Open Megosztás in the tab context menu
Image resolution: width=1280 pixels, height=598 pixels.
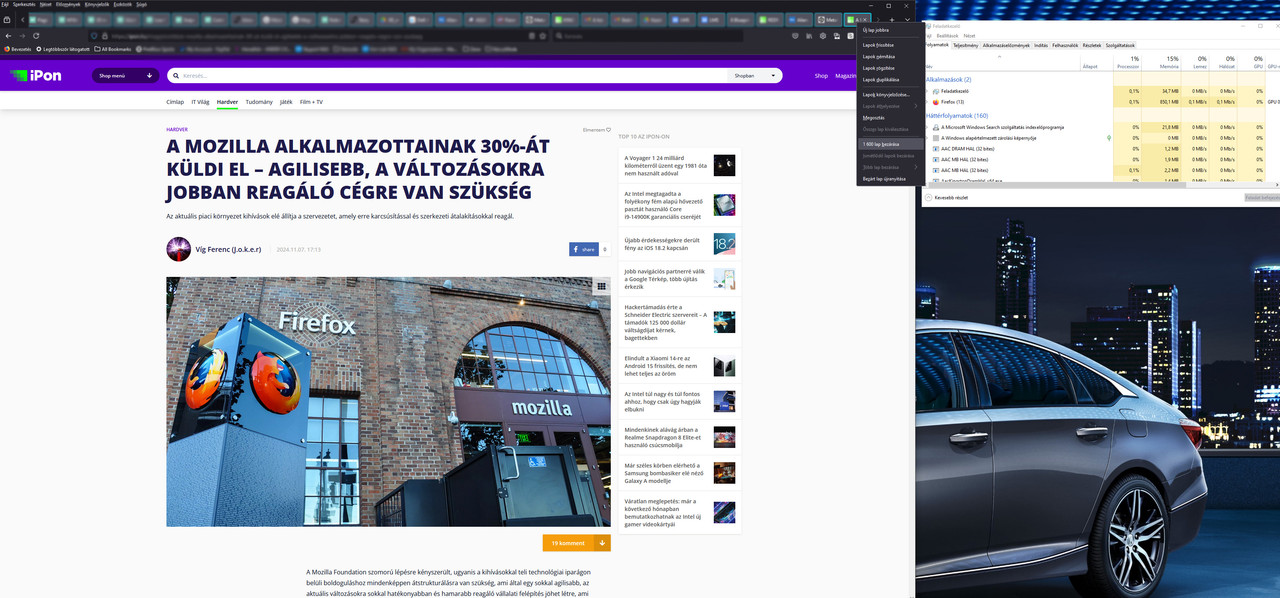point(891,118)
